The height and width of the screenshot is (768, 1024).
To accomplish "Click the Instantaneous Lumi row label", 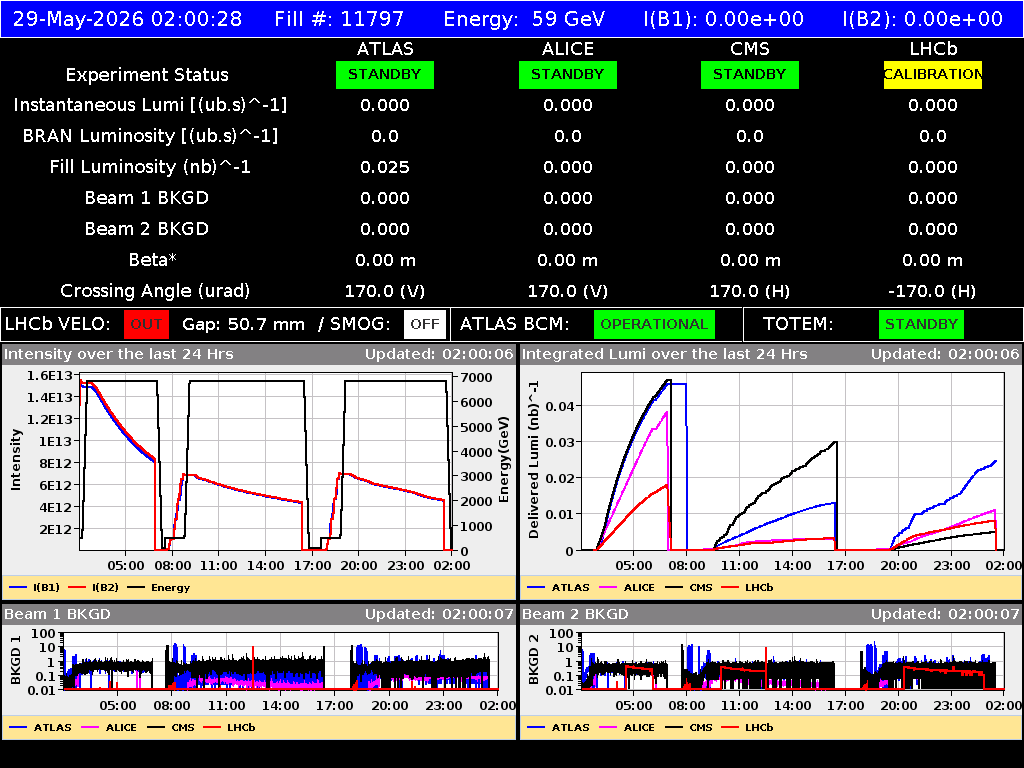I will [x=150, y=105].
